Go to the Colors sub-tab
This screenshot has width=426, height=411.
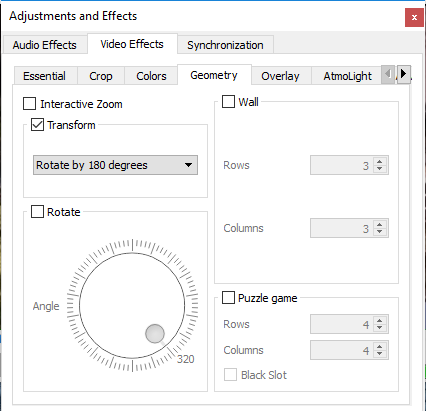[x=151, y=76]
